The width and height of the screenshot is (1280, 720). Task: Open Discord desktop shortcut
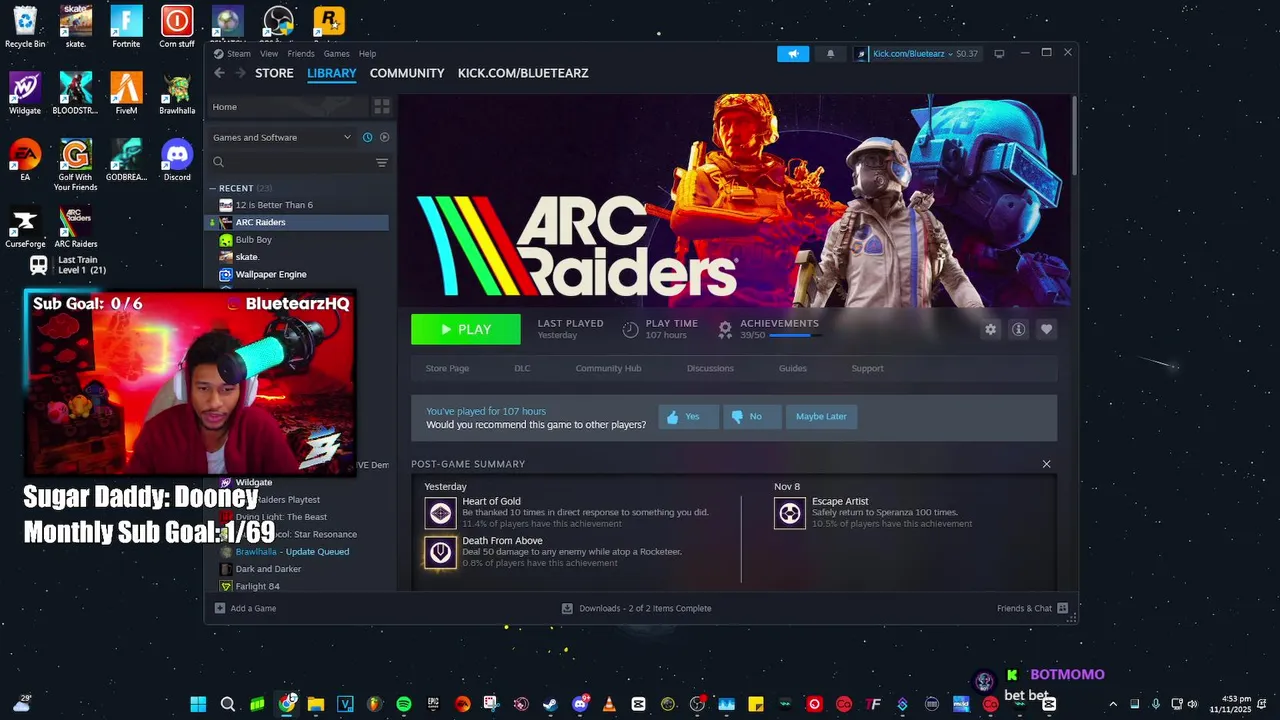click(177, 161)
